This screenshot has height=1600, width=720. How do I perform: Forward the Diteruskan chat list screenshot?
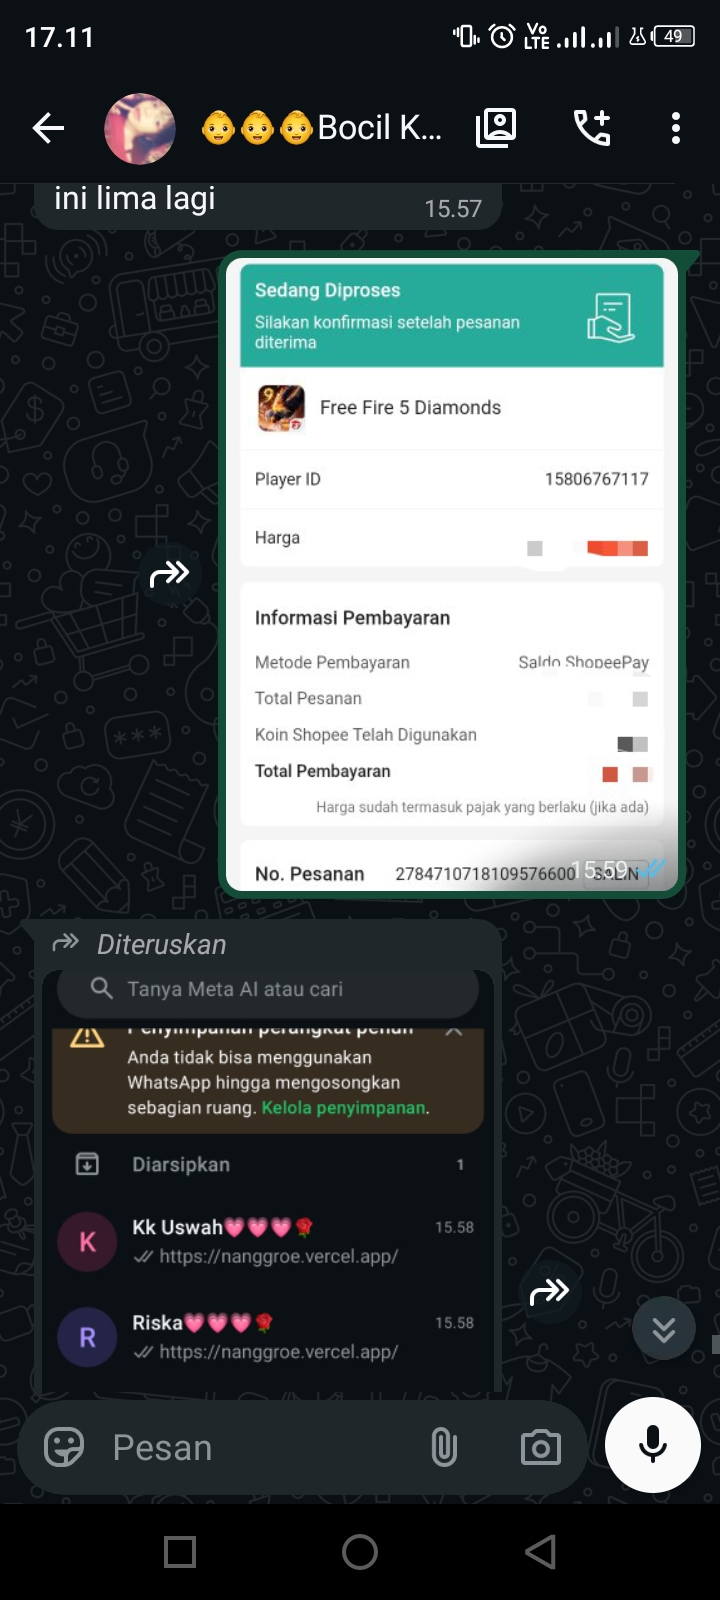[549, 1292]
